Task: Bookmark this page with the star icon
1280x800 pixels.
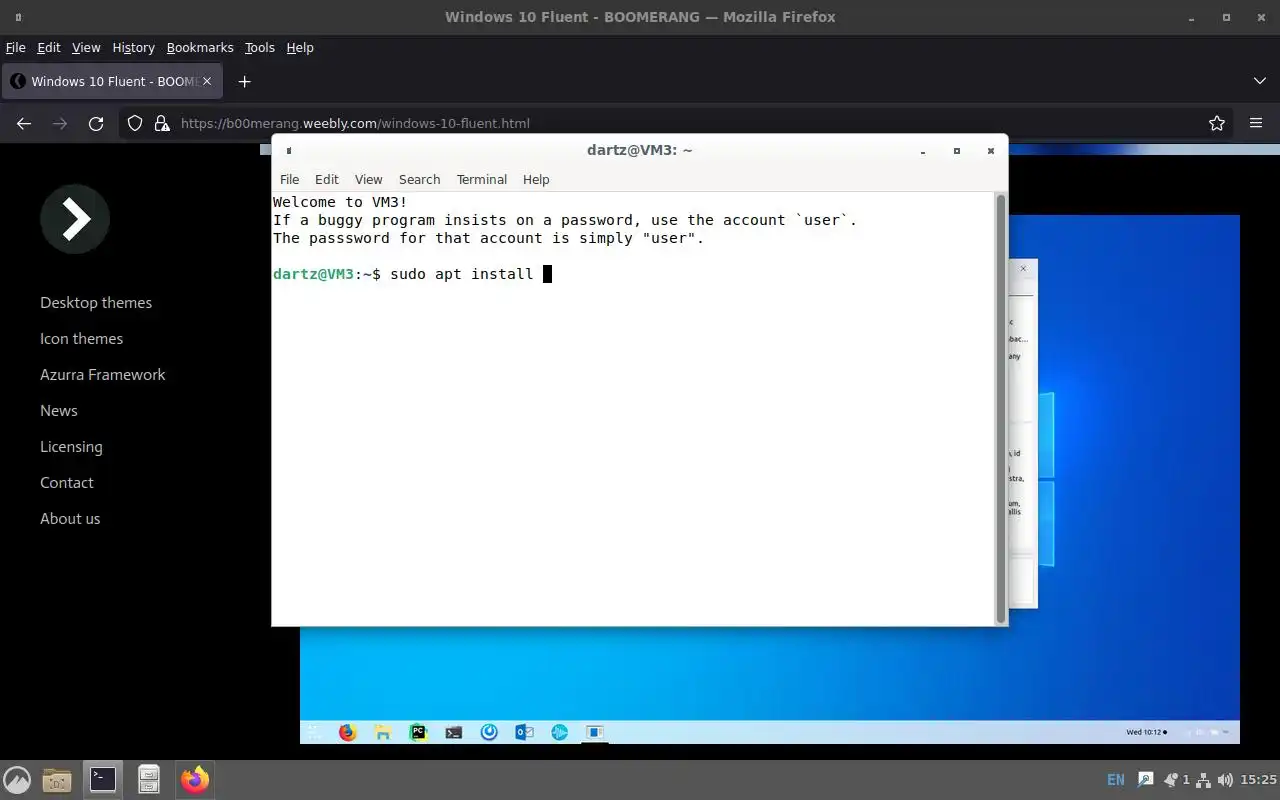Action: (x=1217, y=123)
